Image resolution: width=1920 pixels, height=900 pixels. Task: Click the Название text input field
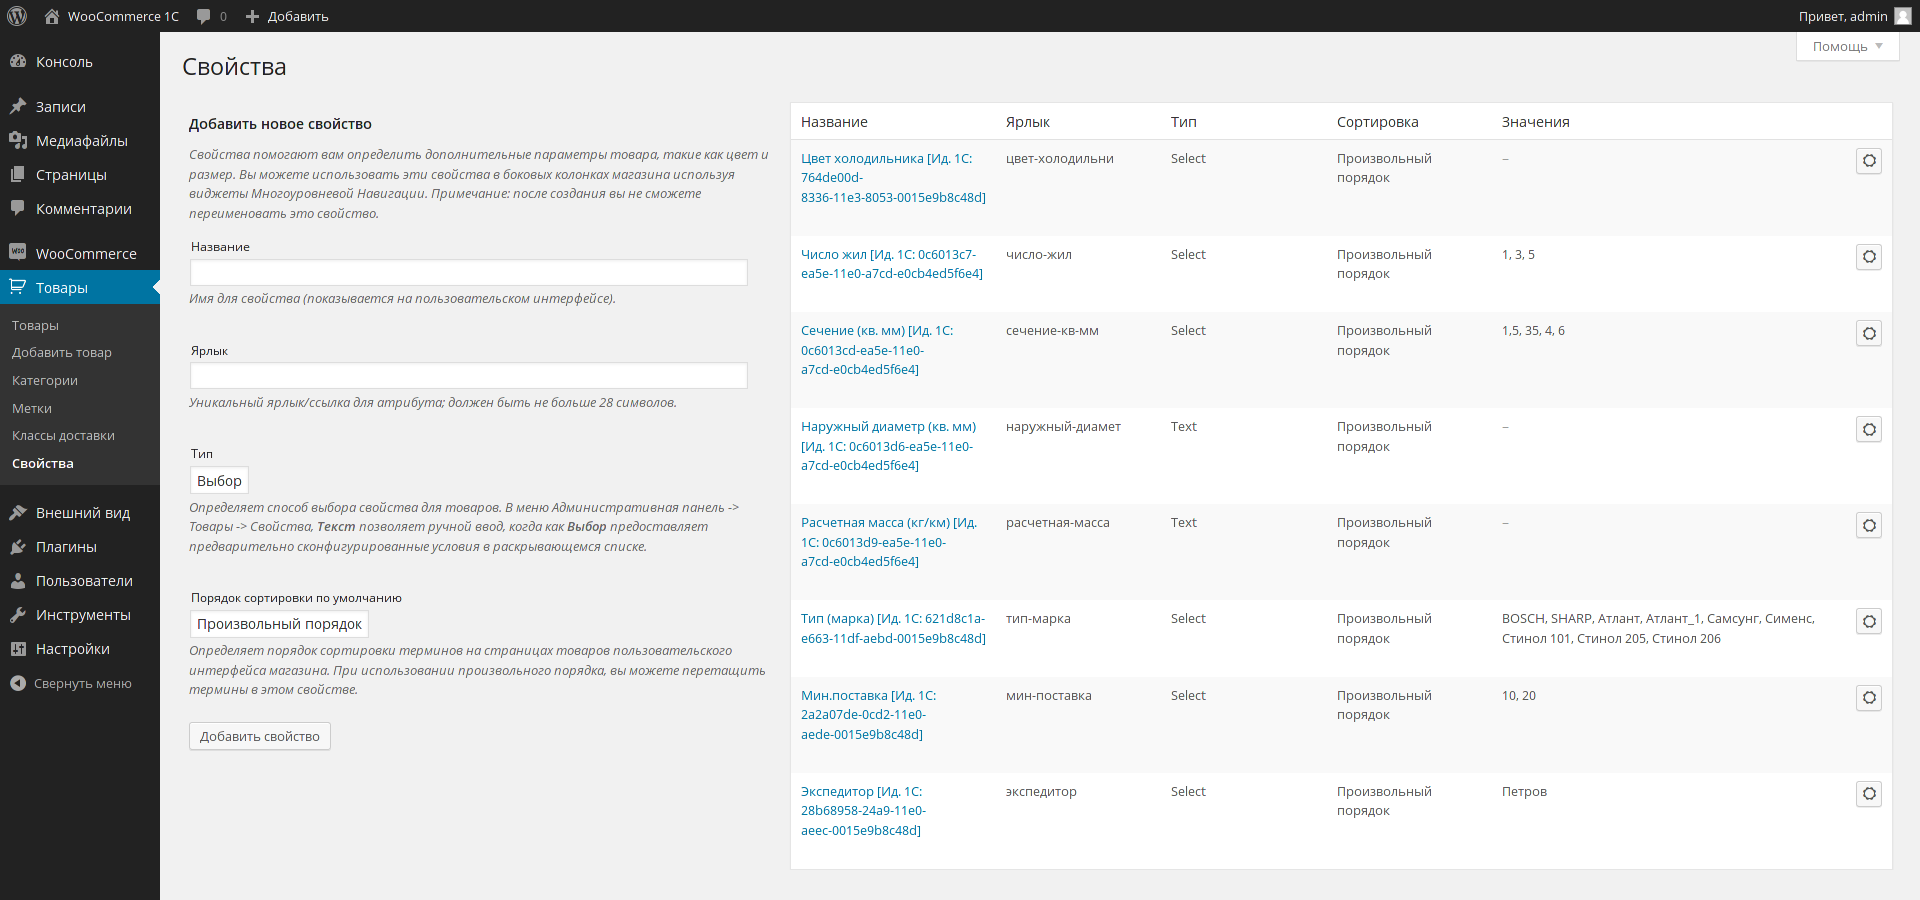click(468, 273)
